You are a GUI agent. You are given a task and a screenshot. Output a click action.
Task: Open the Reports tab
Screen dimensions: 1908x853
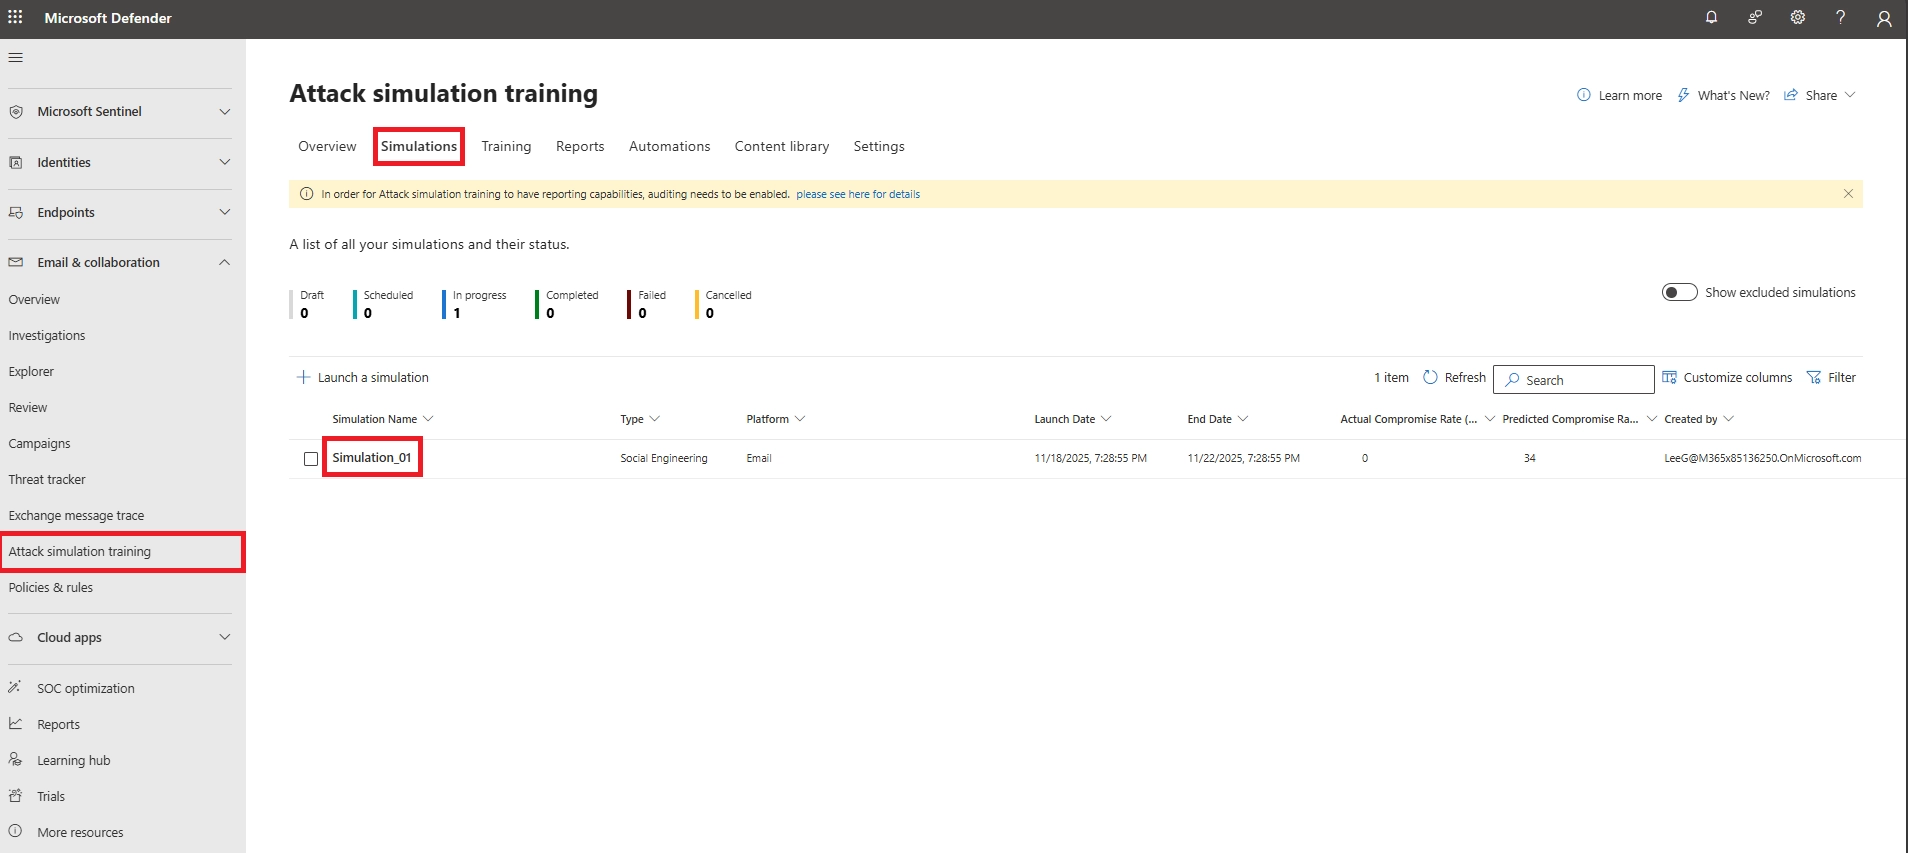(580, 146)
